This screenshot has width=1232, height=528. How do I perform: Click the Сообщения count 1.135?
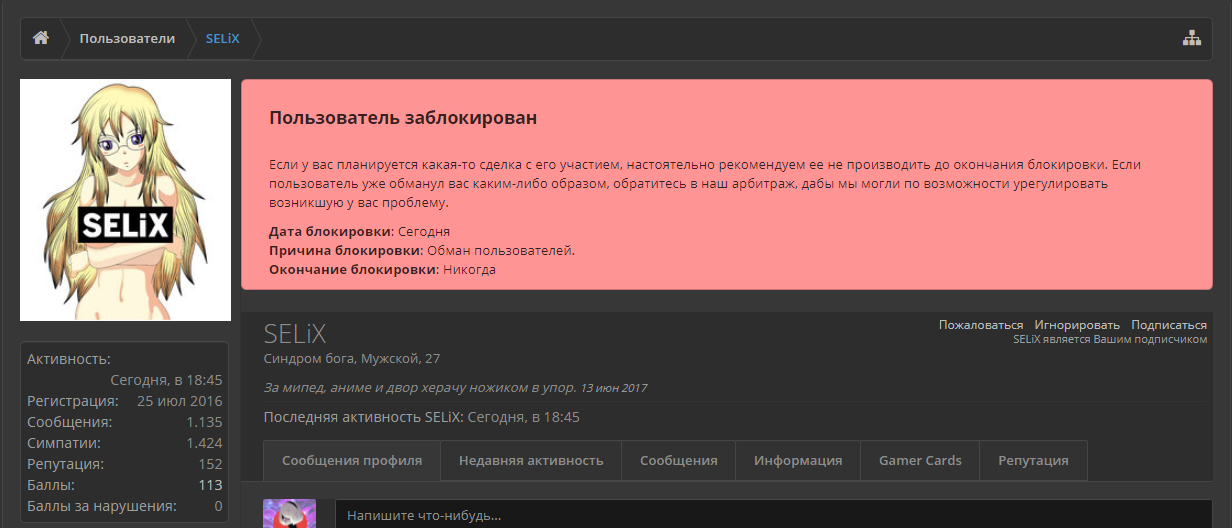coord(204,422)
